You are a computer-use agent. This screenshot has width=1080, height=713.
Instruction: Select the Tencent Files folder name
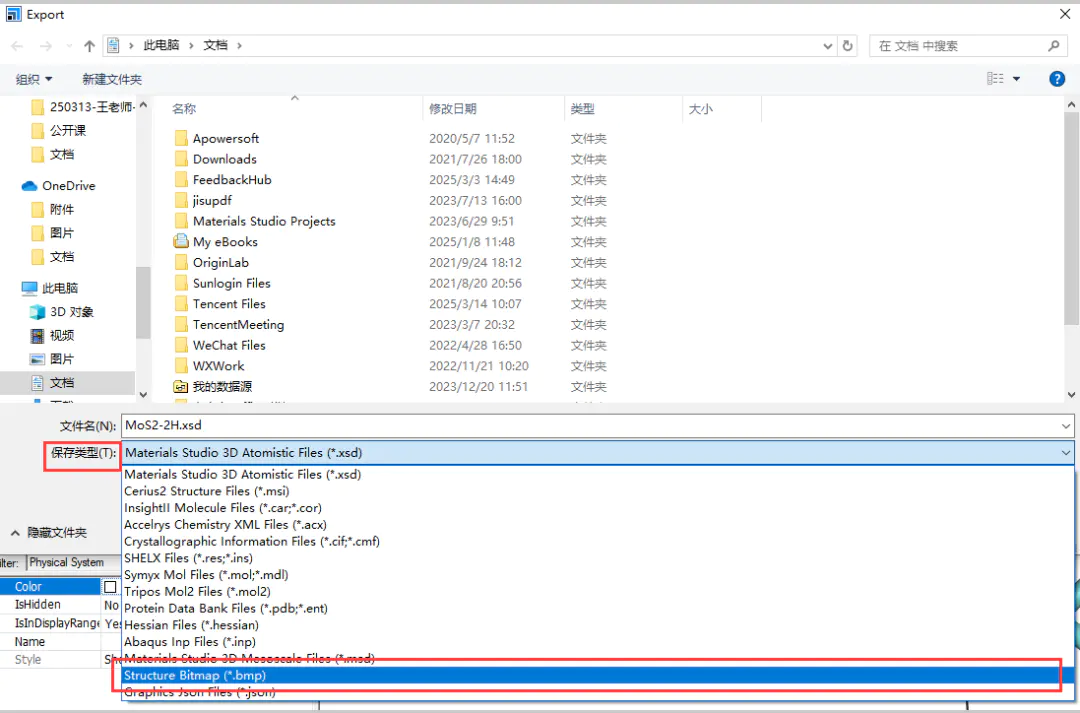pos(229,304)
